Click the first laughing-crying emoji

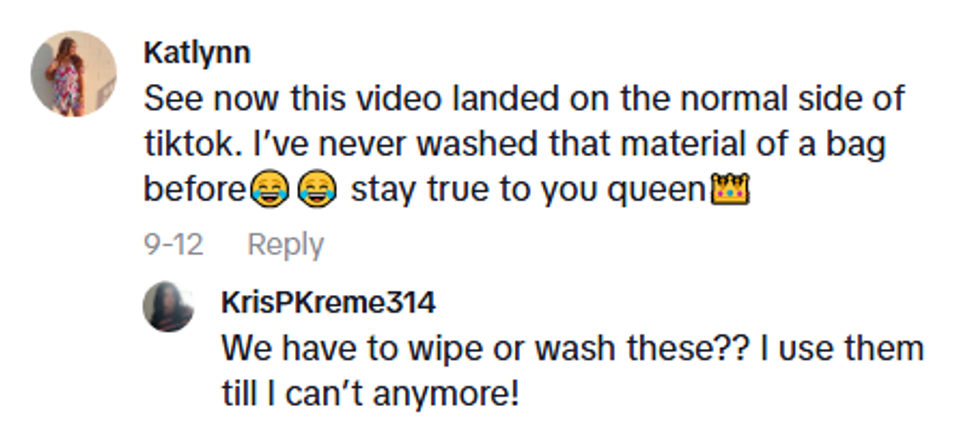pos(269,189)
